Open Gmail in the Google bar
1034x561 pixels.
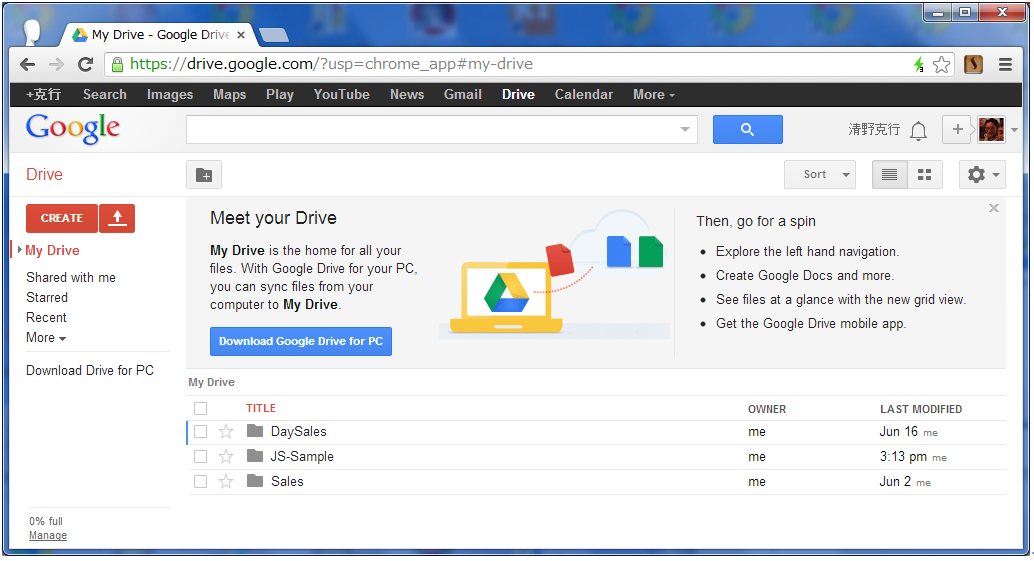(x=463, y=95)
